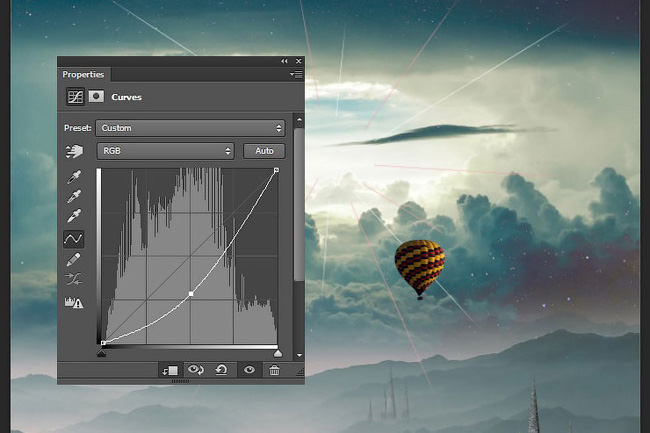Screen dimensions: 650x433
Task: Click the histogram accuracy warning icon
Action: point(74,302)
